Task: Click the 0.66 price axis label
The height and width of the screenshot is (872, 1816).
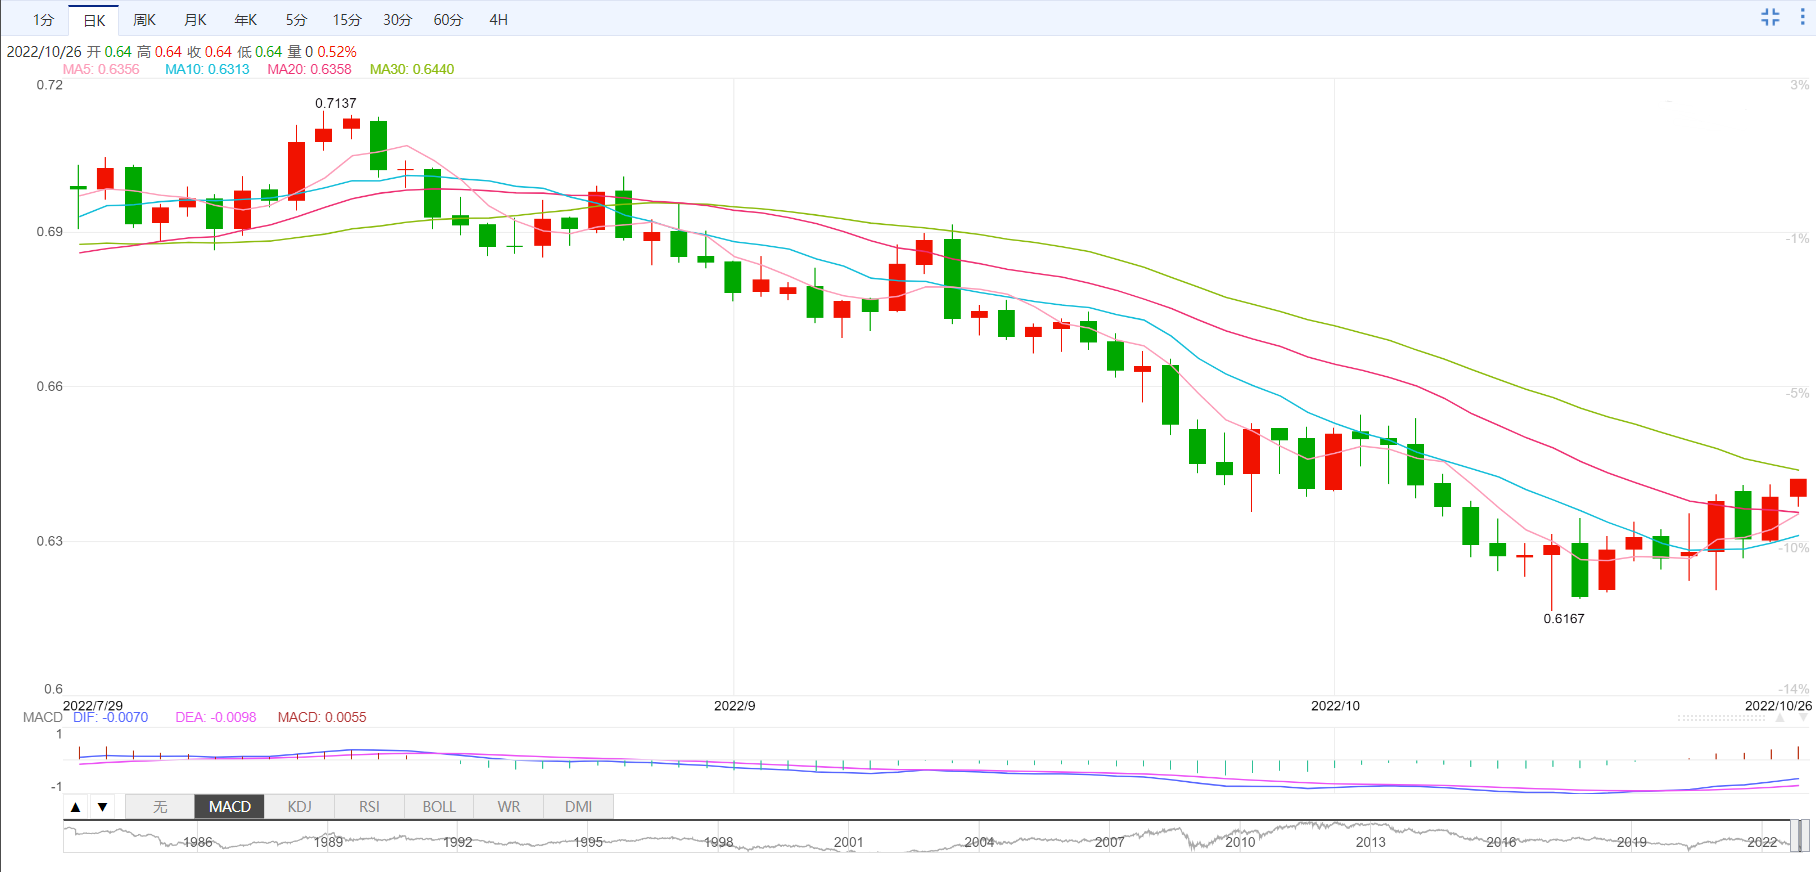Action: tap(50, 386)
